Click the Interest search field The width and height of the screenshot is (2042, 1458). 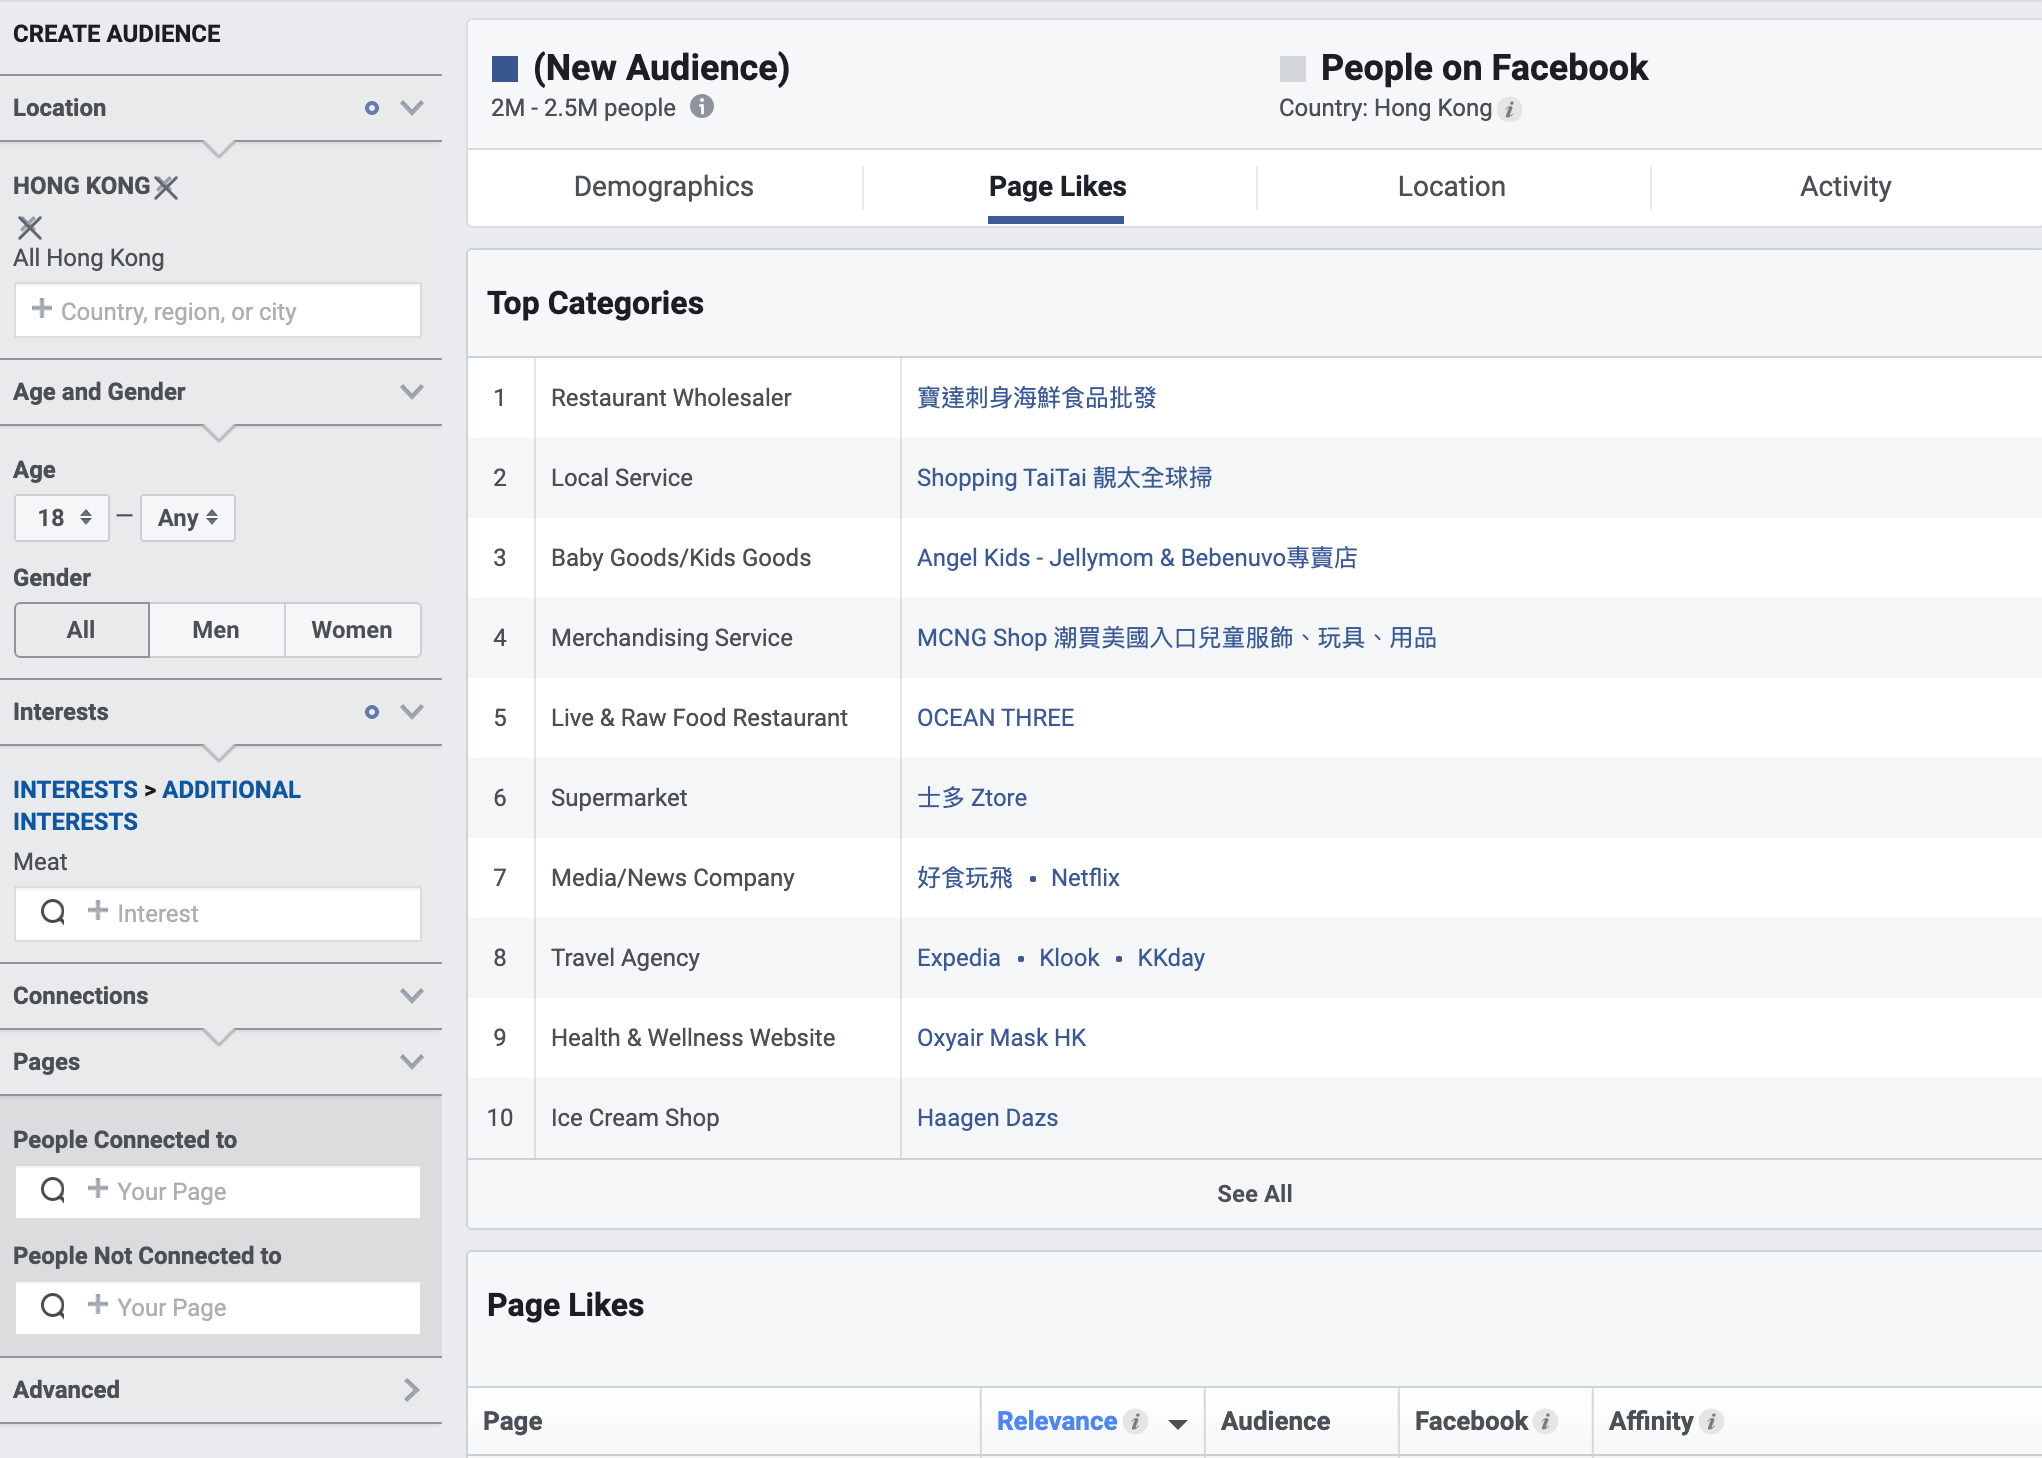click(x=218, y=914)
